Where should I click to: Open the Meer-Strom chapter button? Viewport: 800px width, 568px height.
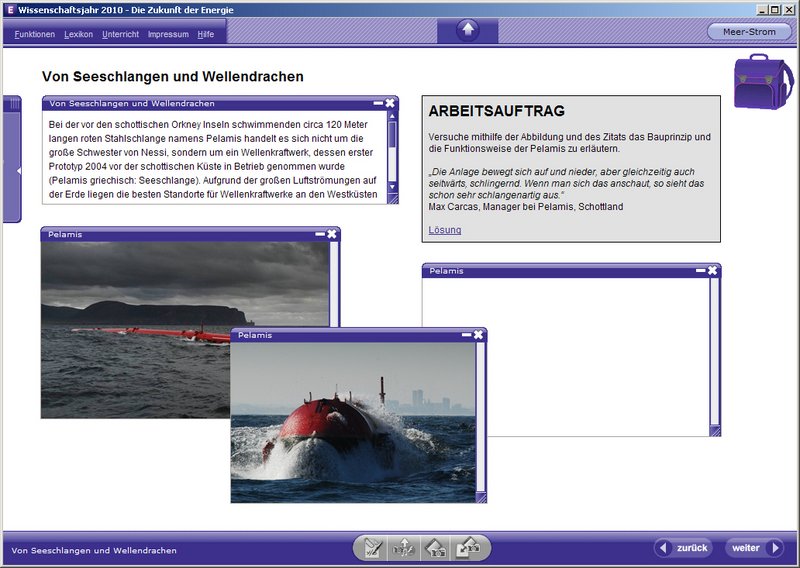pyautogui.click(x=748, y=32)
